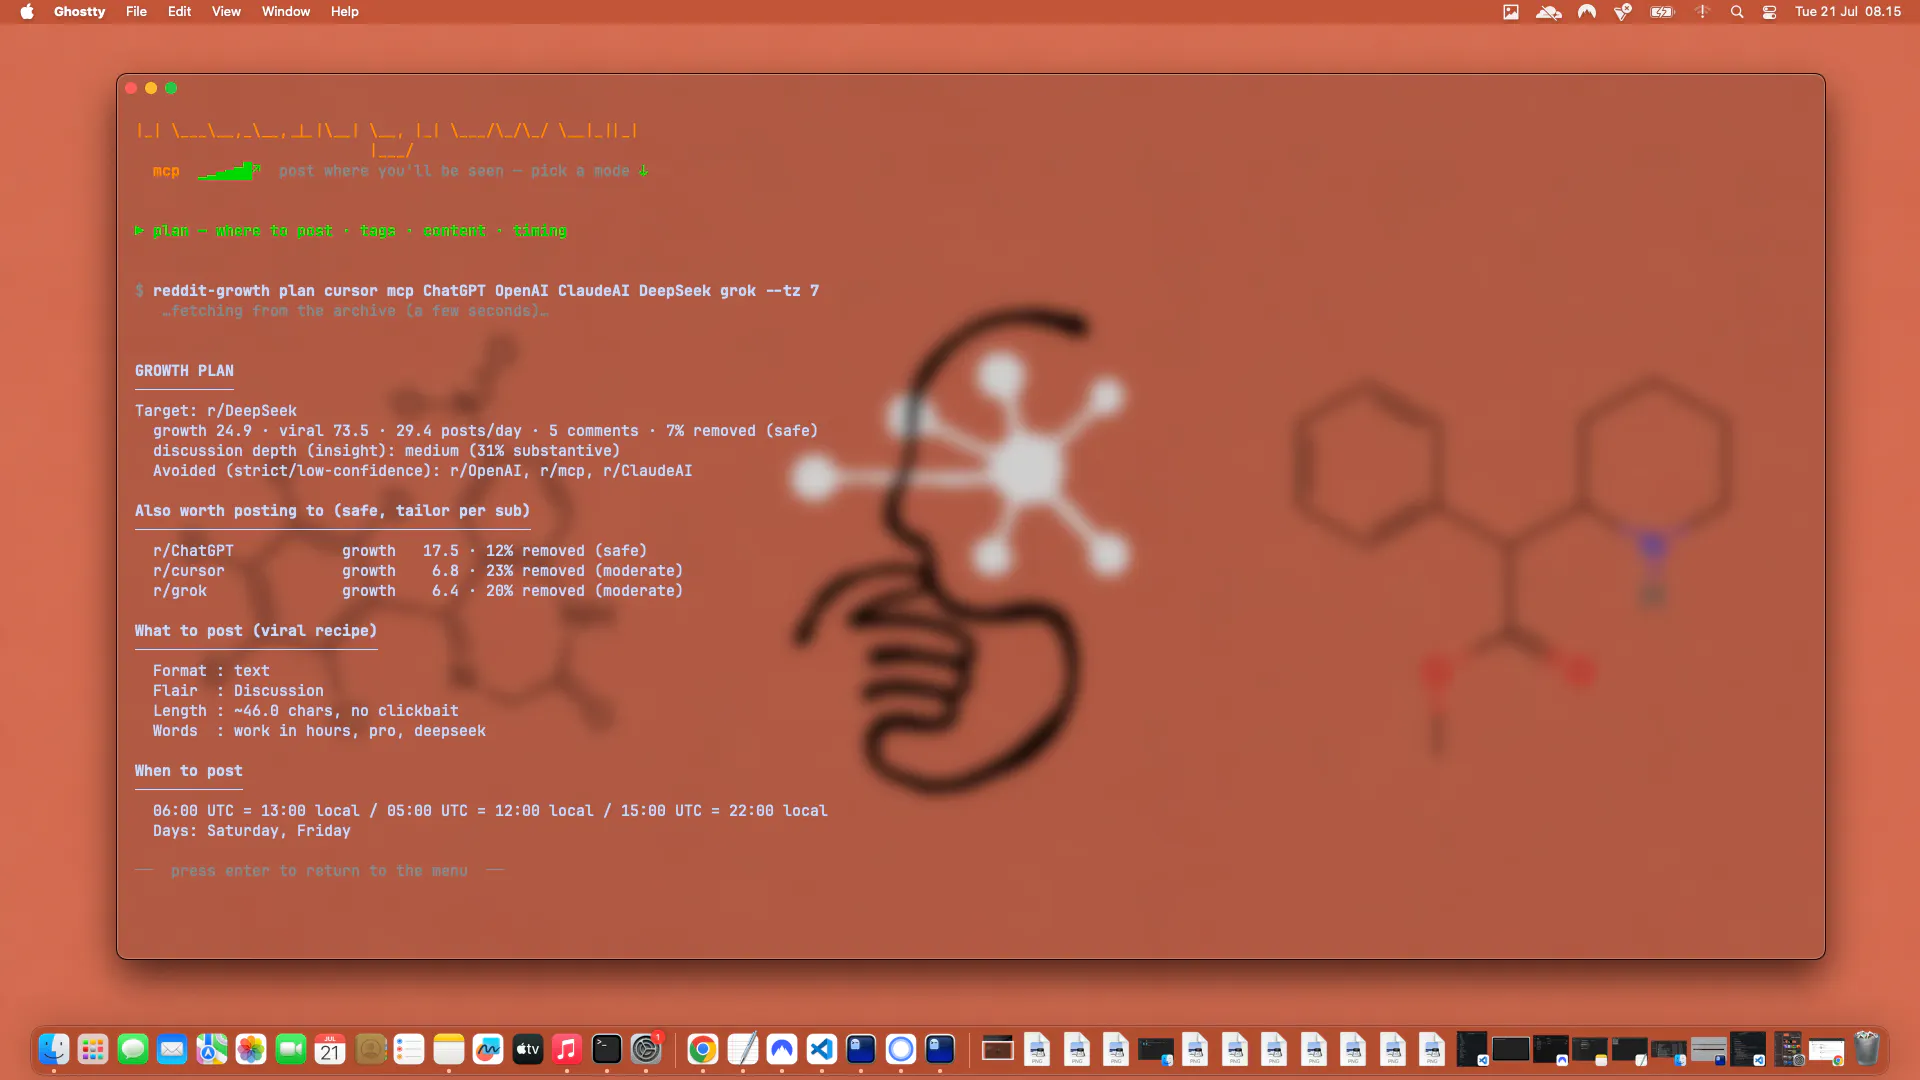Screen dimensions: 1920x1080
Task: Open Photos from the dock
Action: (x=251, y=1049)
